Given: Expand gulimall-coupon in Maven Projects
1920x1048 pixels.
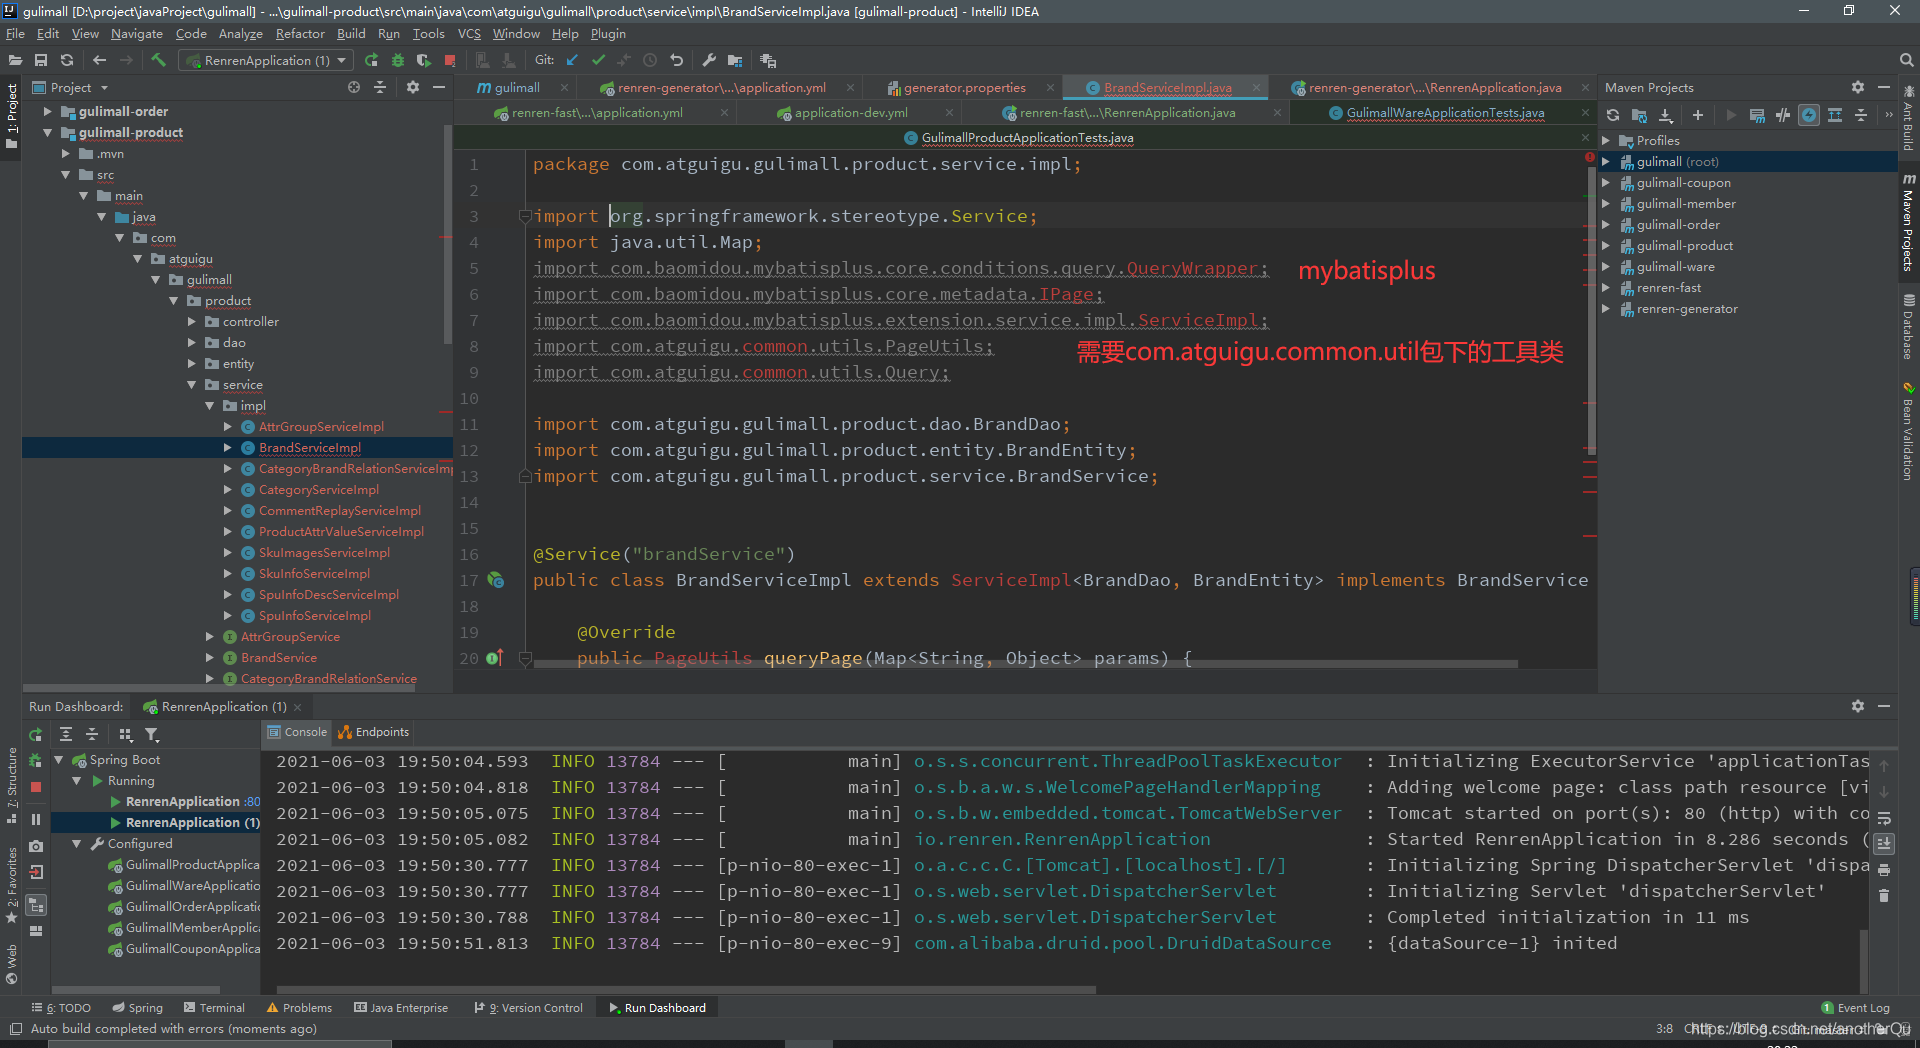Looking at the screenshot, I should point(1606,182).
